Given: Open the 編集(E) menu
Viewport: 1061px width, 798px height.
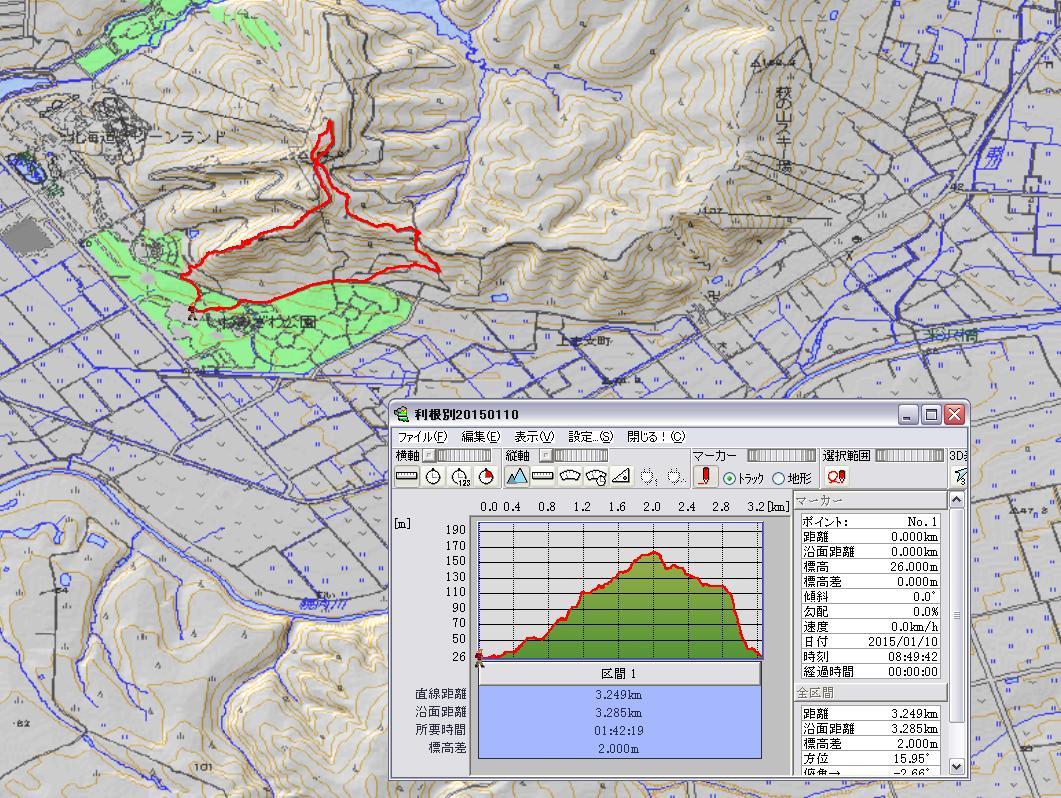Looking at the screenshot, I should (480, 437).
